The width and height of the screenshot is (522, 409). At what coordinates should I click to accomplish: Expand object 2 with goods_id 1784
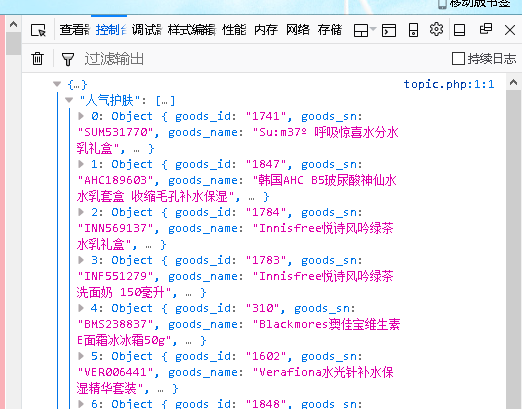pyautogui.click(x=81, y=212)
